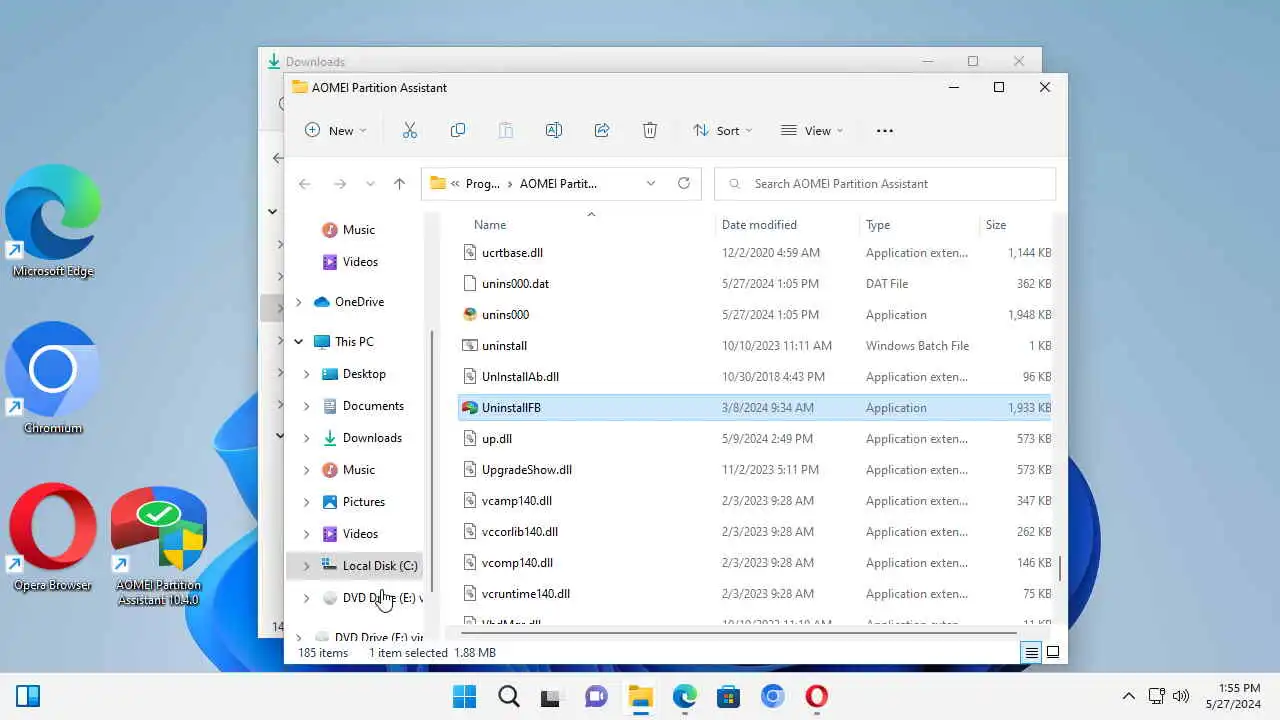Image resolution: width=1280 pixels, height=720 pixels.
Task: Switch to Details view layout icon
Action: [1031, 652]
